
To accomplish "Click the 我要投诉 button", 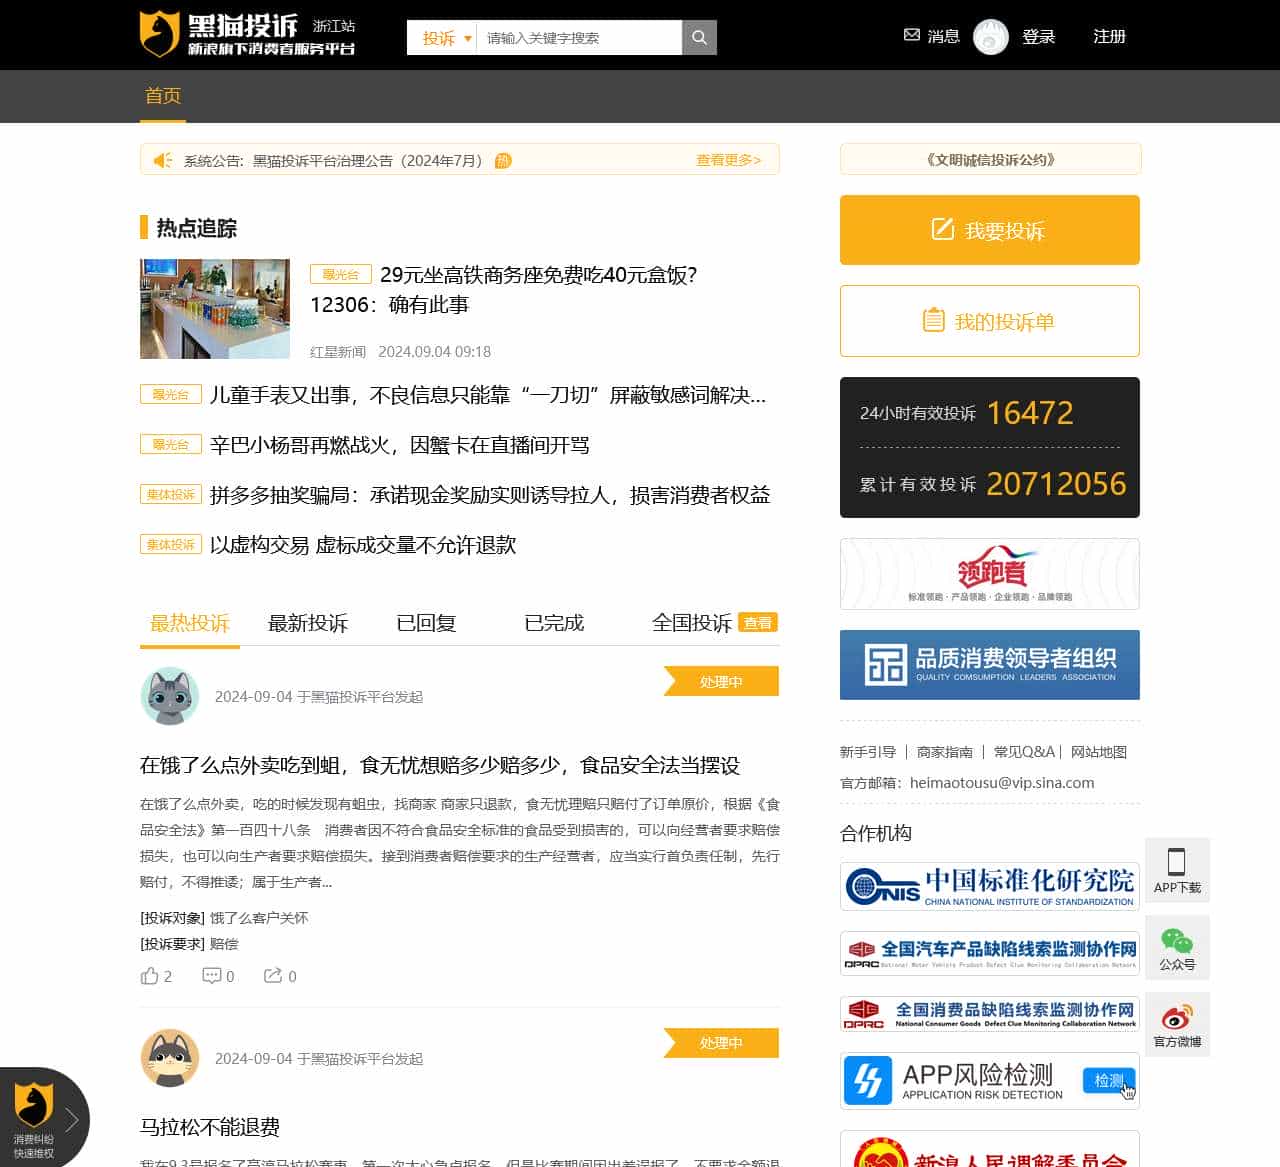I will coord(989,230).
